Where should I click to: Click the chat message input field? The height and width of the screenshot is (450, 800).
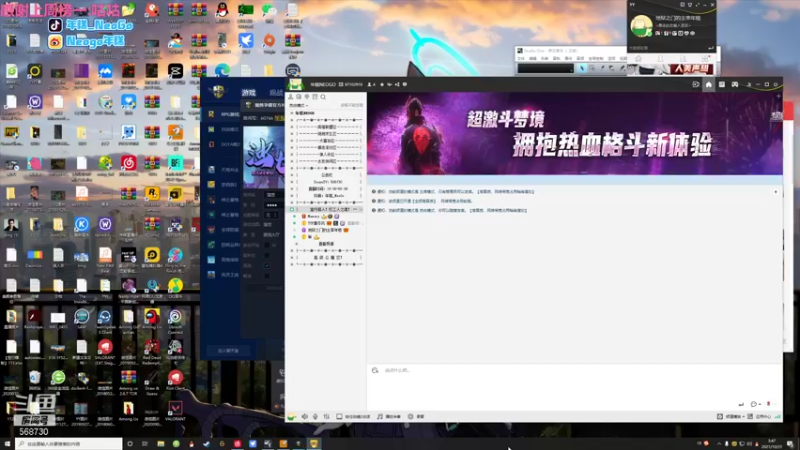(574, 383)
